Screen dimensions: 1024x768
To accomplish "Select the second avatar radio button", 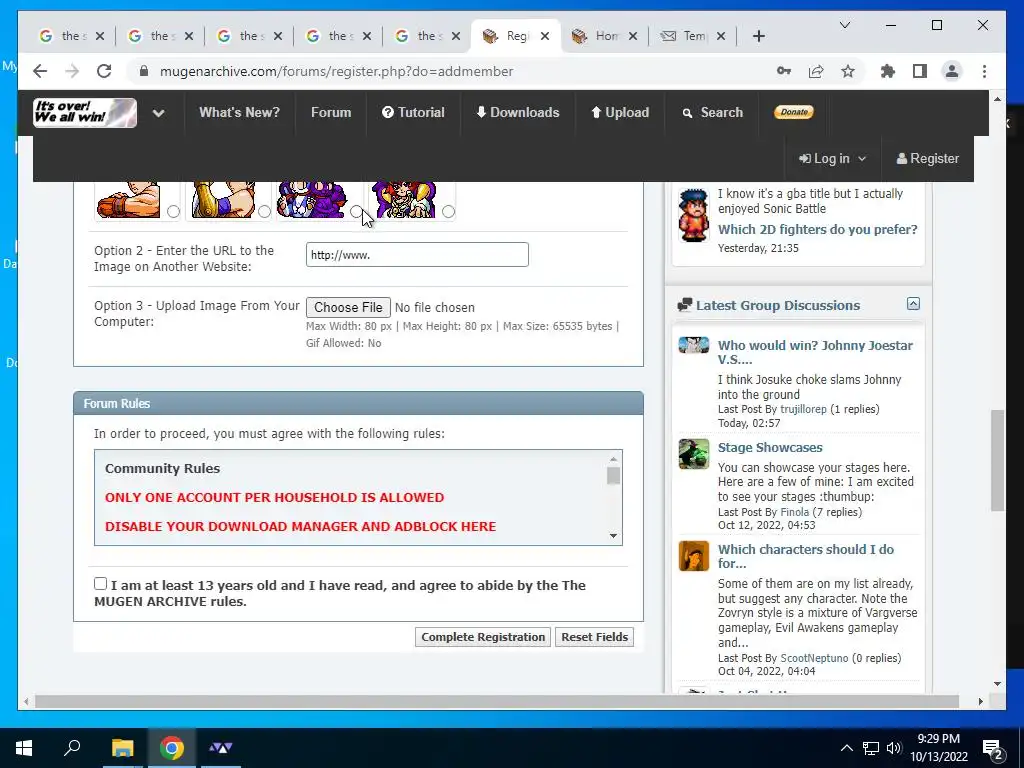I will pyautogui.click(x=264, y=212).
